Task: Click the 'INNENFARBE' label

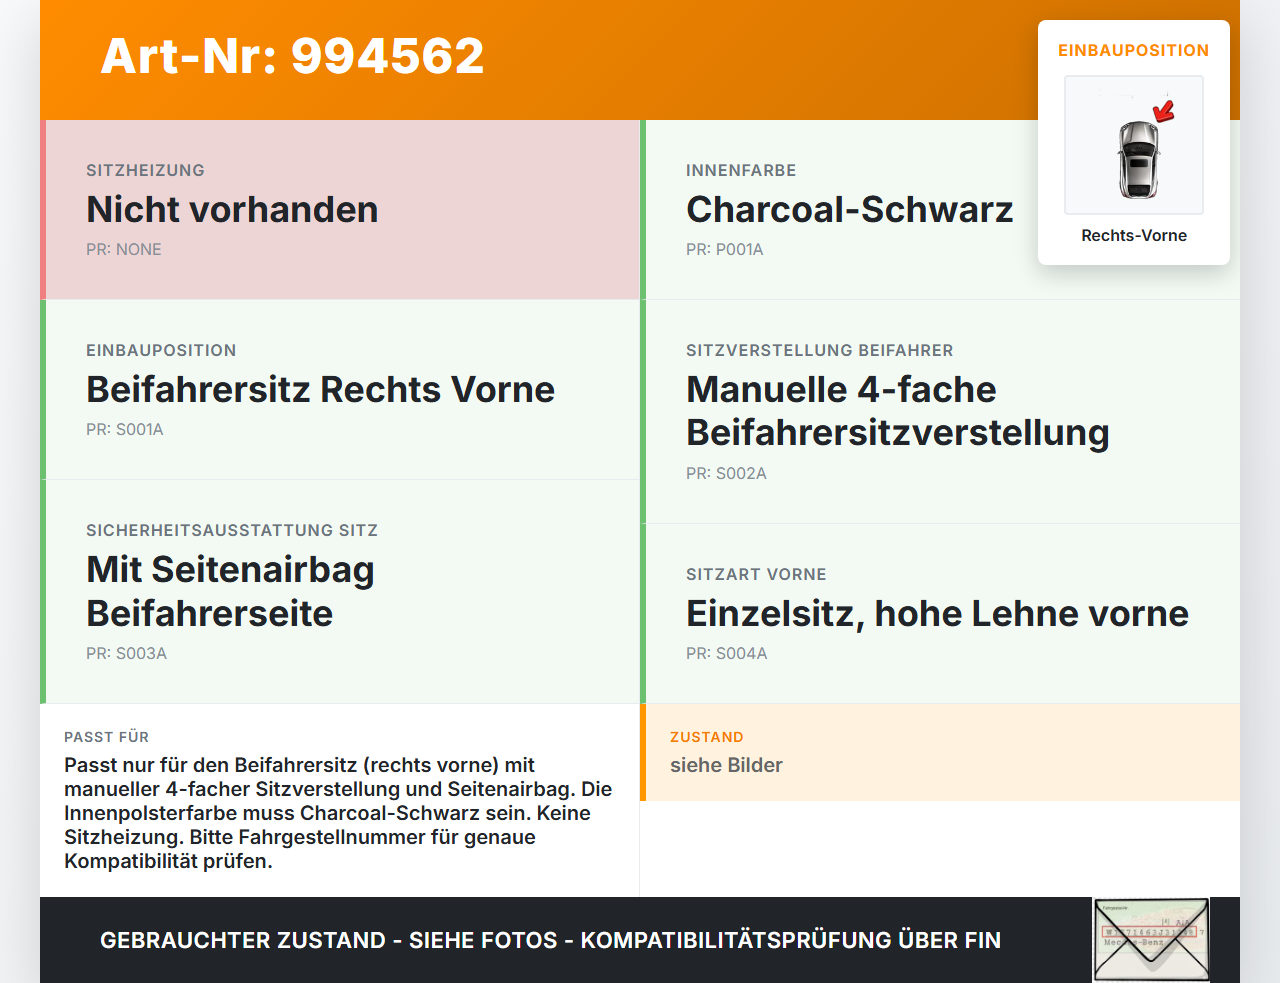Action: click(x=741, y=170)
